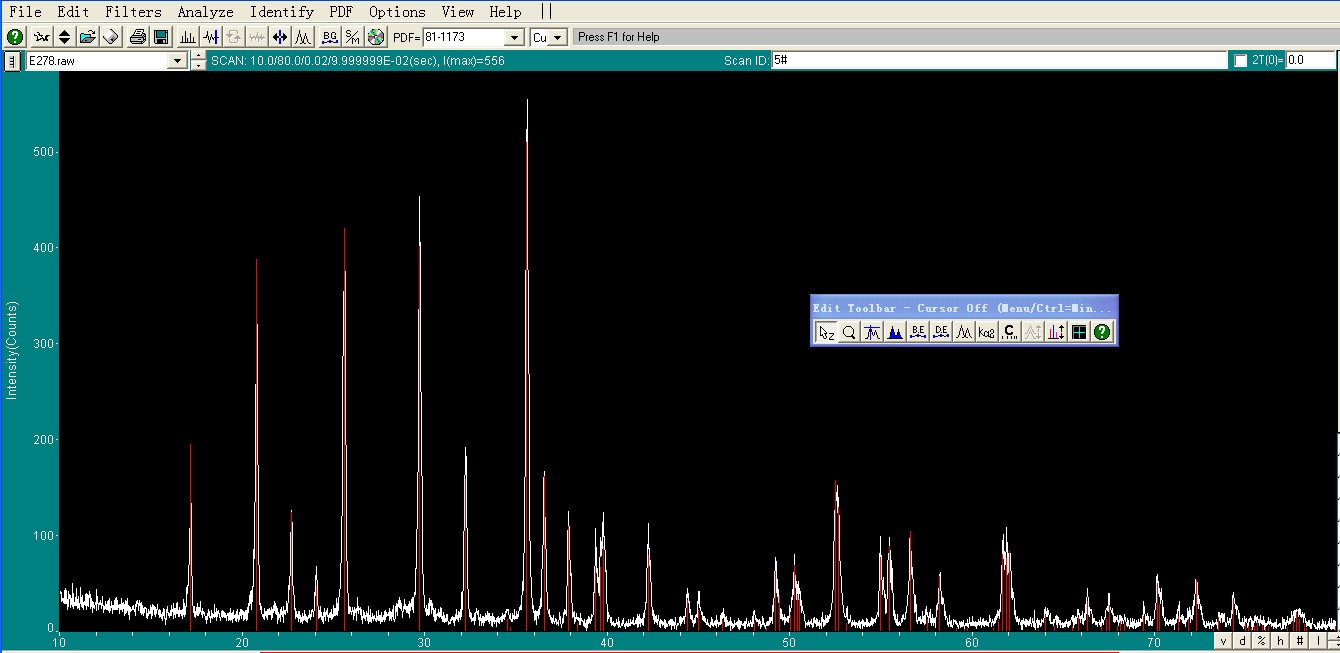This screenshot has width=1340, height=653.
Task: Toggle the 2T(0) checkbox
Action: point(1241,61)
